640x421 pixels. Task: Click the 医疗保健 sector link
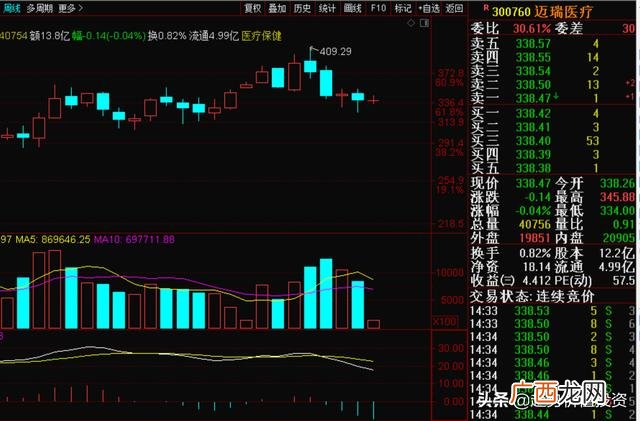(261, 36)
